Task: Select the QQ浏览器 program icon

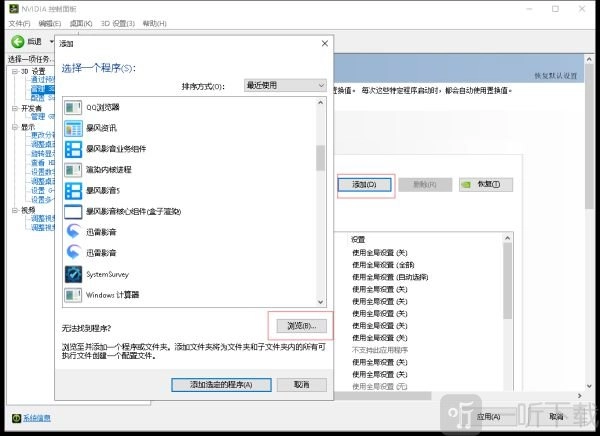Action: pos(72,108)
